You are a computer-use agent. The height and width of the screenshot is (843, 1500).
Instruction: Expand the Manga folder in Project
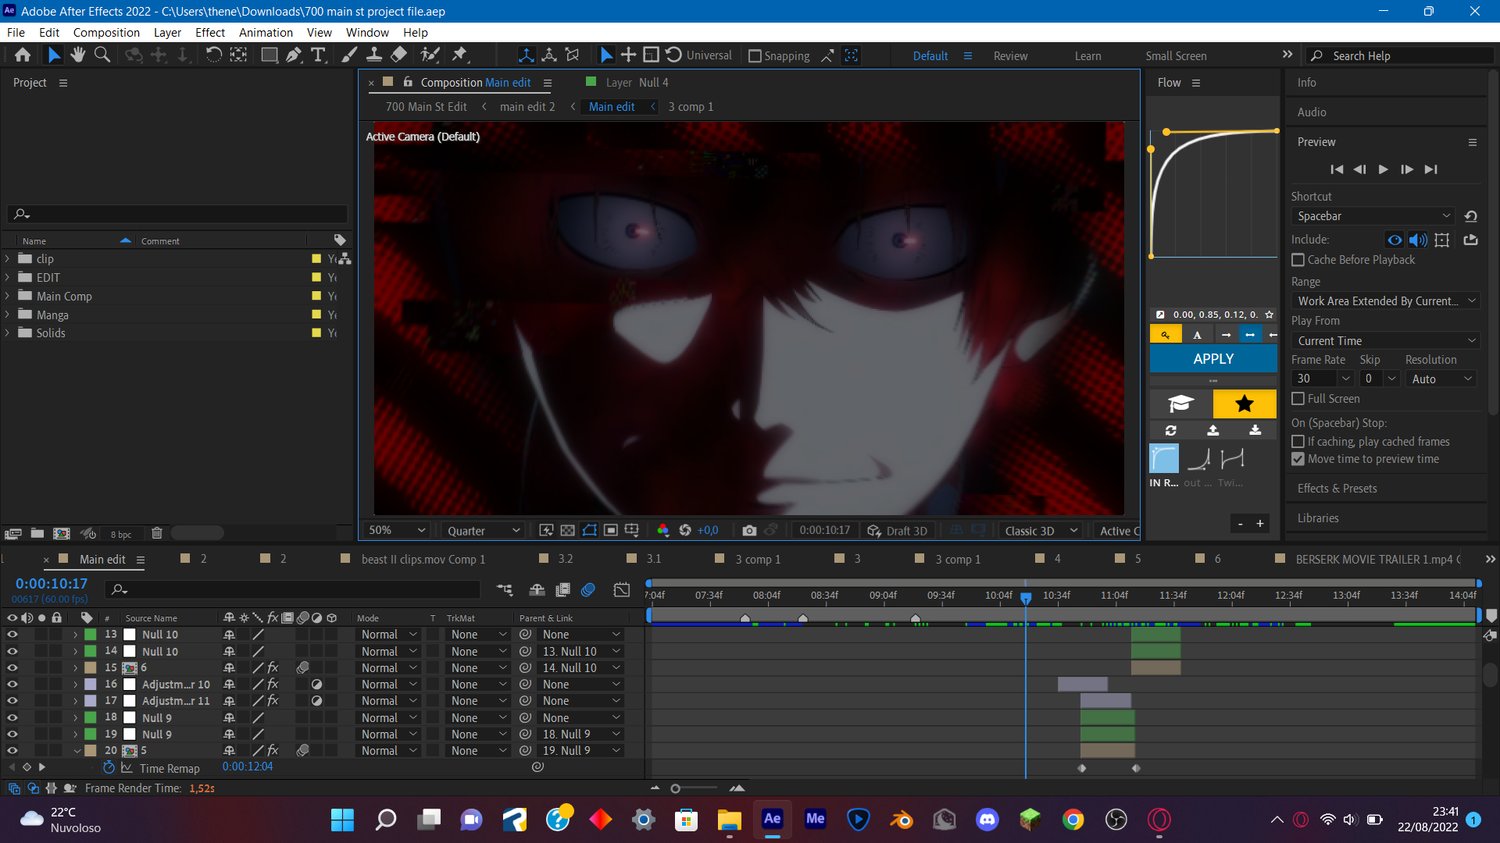8,315
